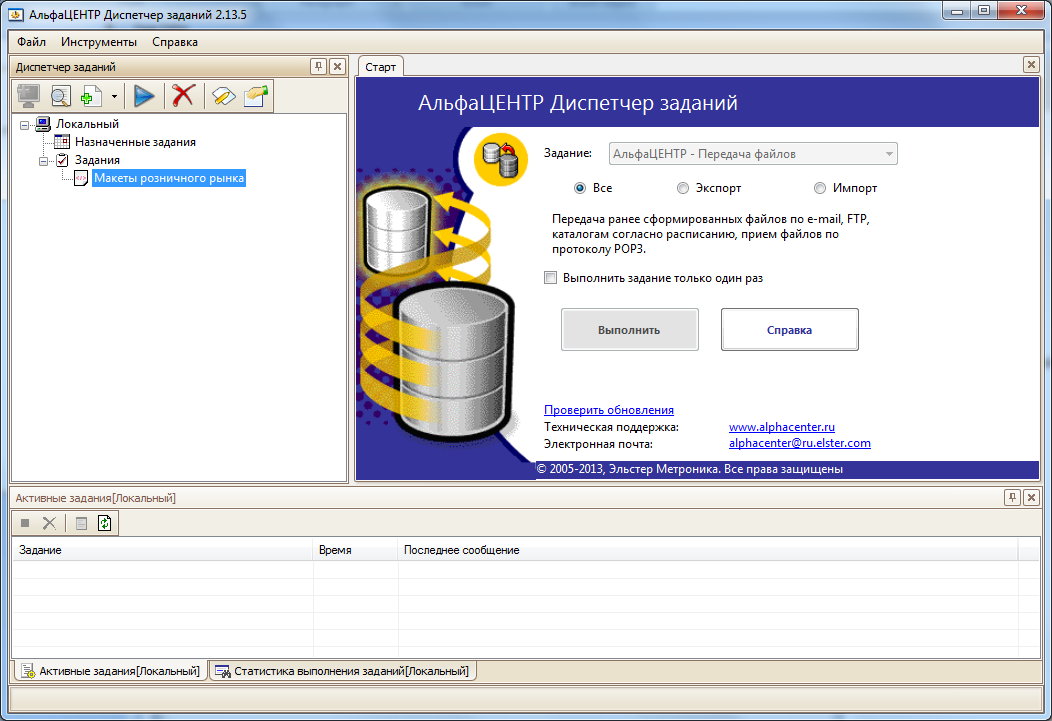Select the Все radio button
This screenshot has width=1052, height=721.
[580, 188]
